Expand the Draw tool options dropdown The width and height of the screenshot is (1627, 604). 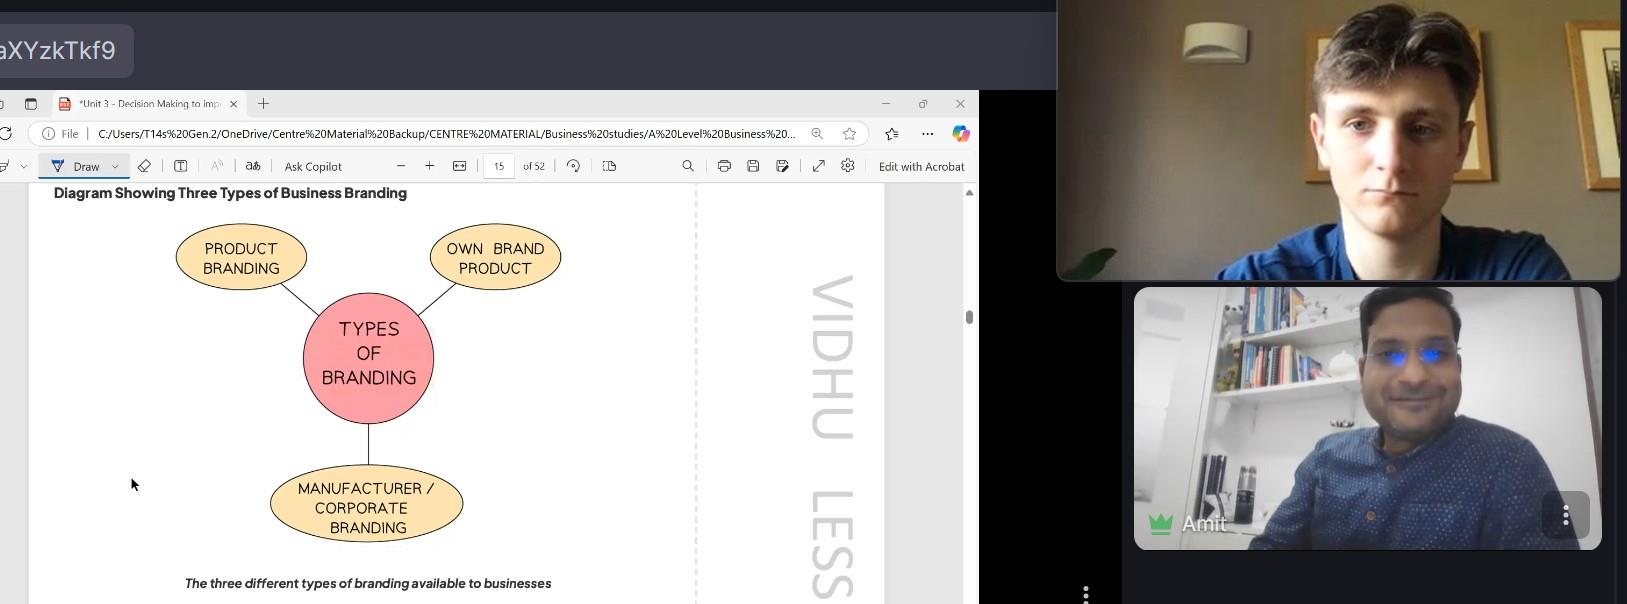click(x=116, y=166)
